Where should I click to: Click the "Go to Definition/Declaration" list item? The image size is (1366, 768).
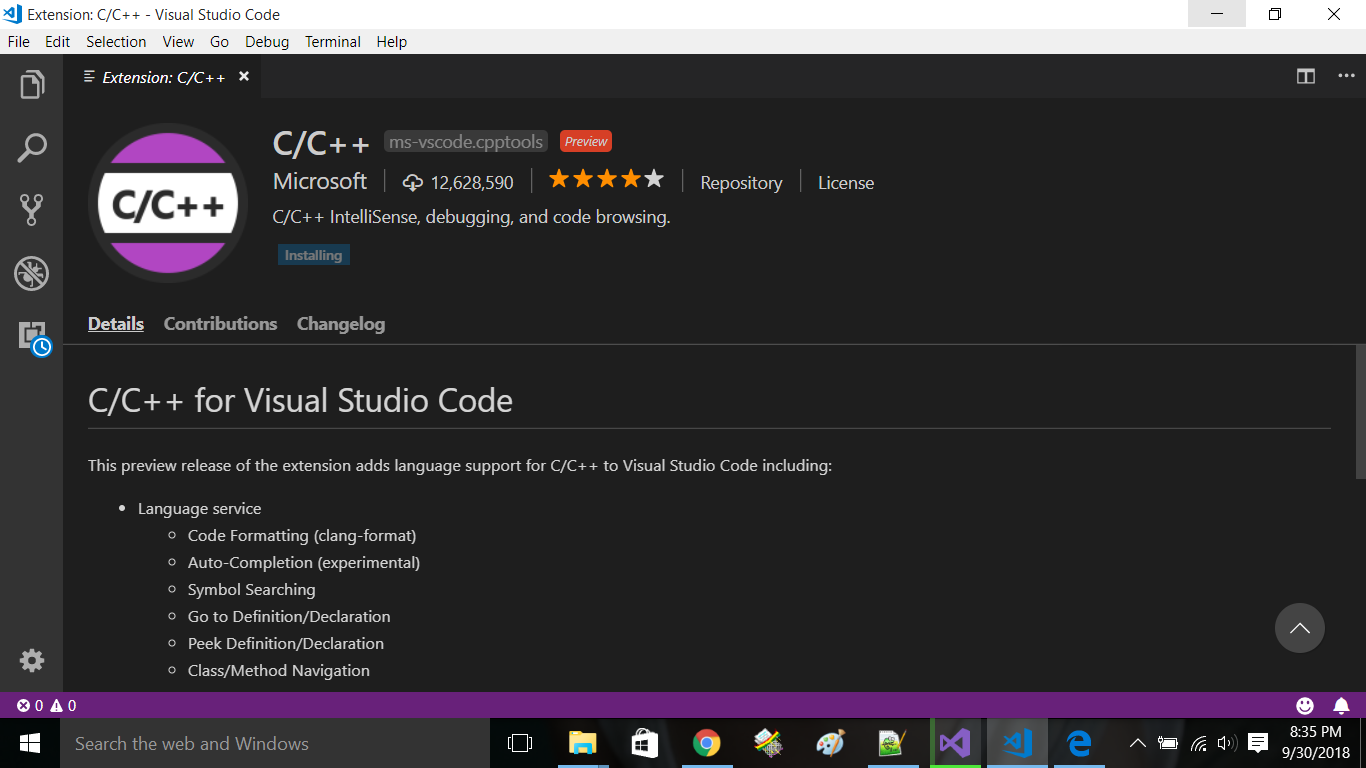coord(289,617)
